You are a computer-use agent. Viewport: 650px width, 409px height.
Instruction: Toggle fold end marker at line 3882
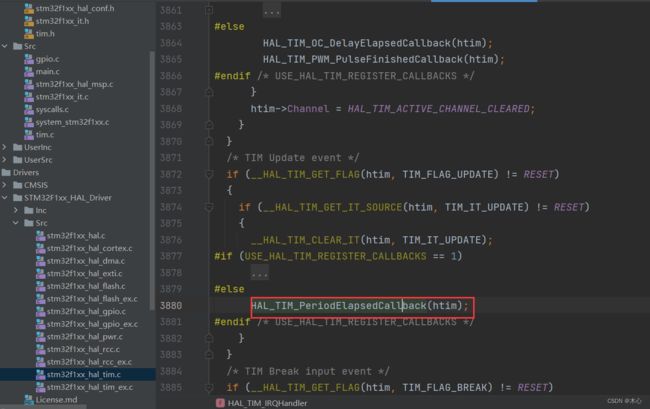click(x=209, y=338)
